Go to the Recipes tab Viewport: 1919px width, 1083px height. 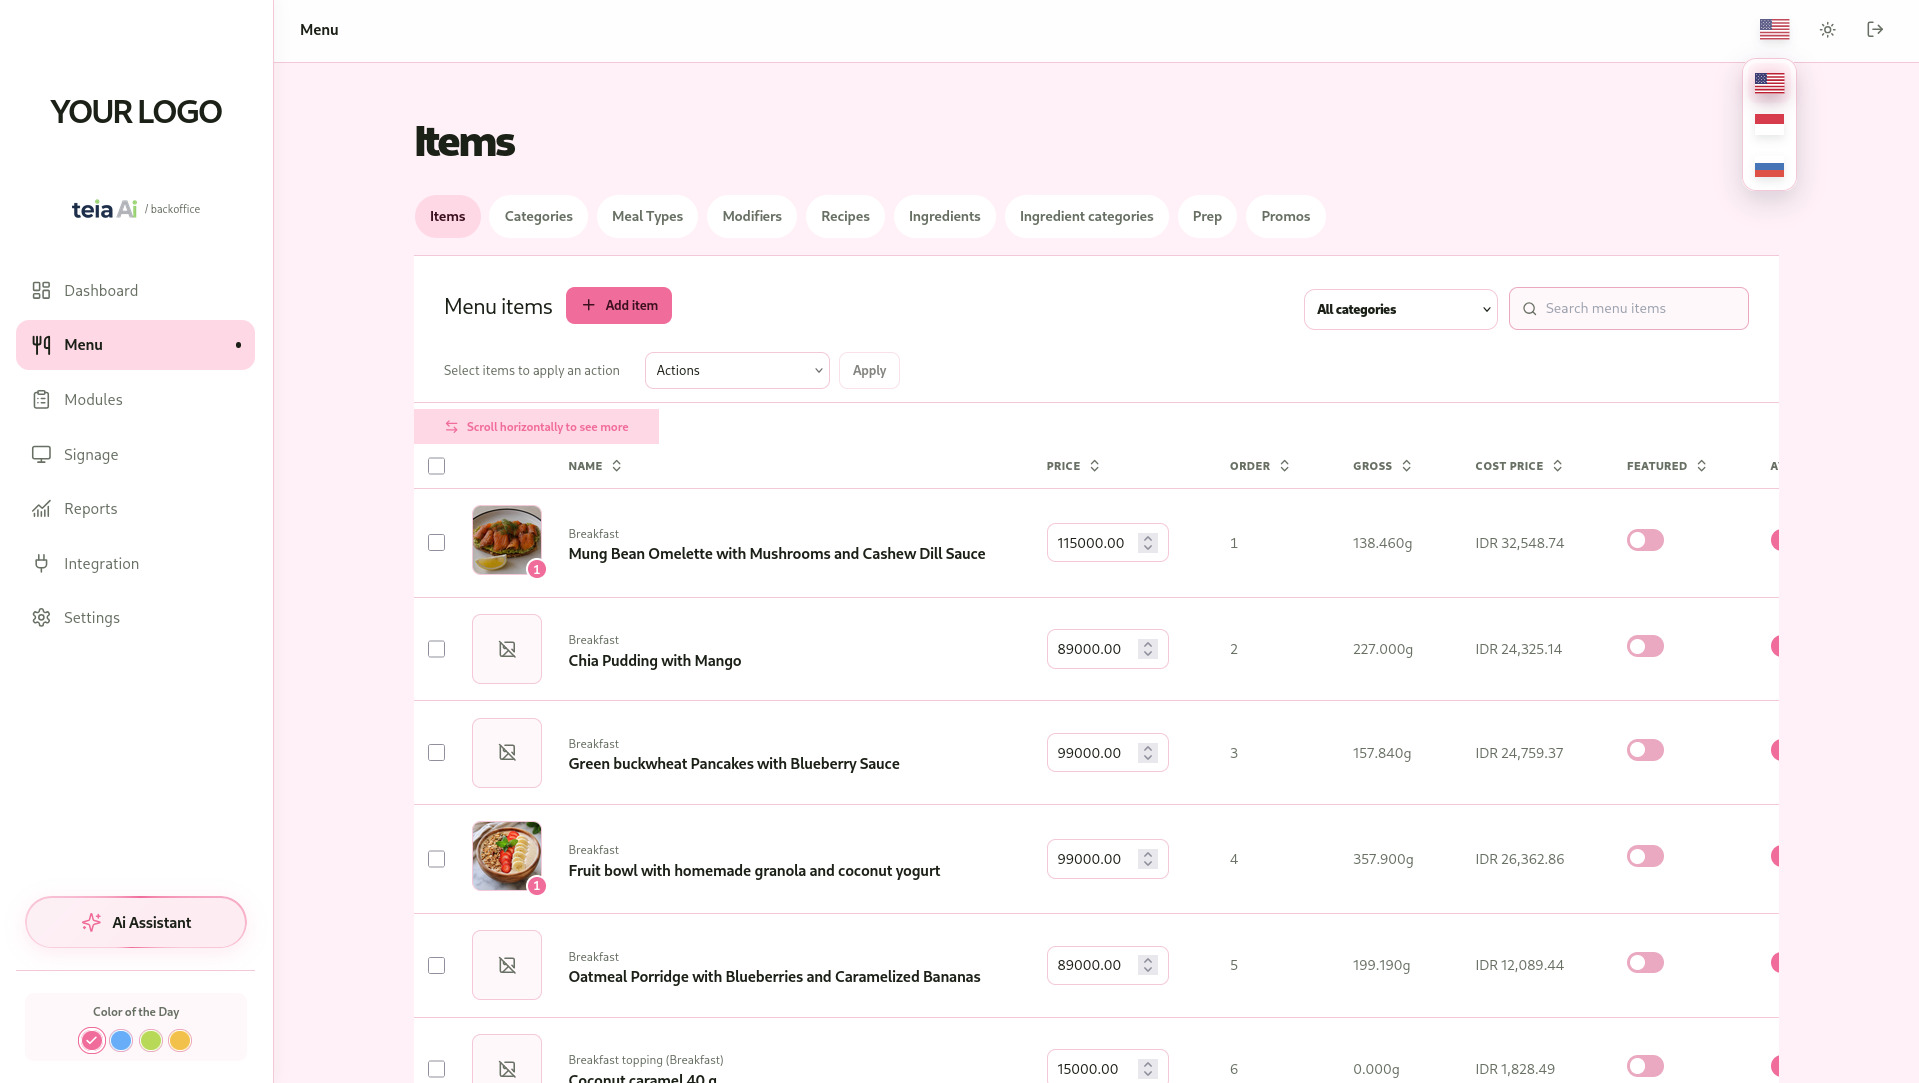tap(845, 216)
